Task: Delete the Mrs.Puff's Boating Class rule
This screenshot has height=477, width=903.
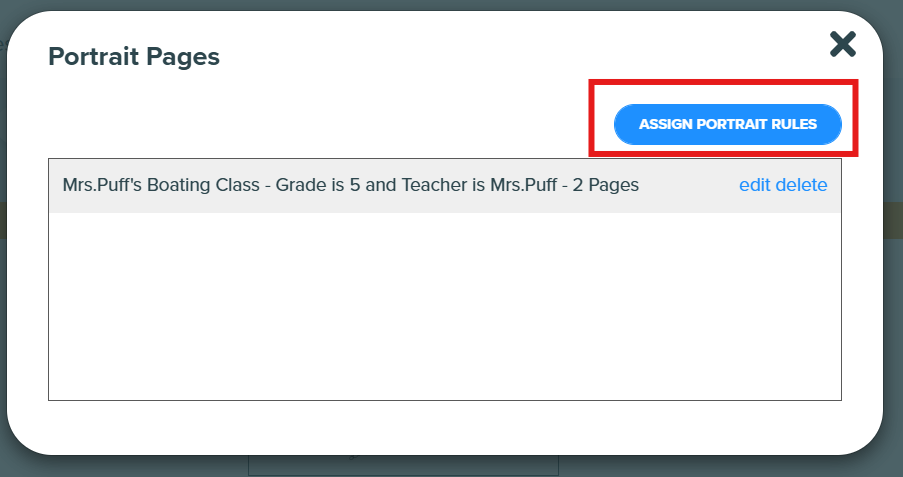Action: click(801, 185)
